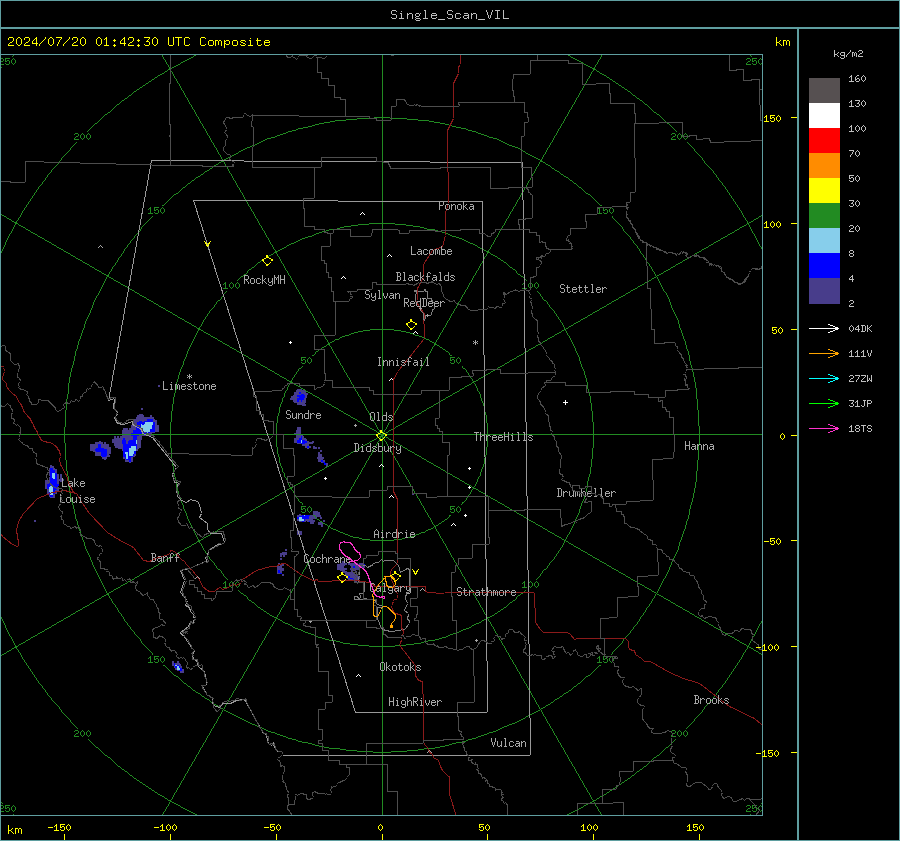Click the Sundre map label
The width and height of the screenshot is (900, 841).
click(303, 415)
